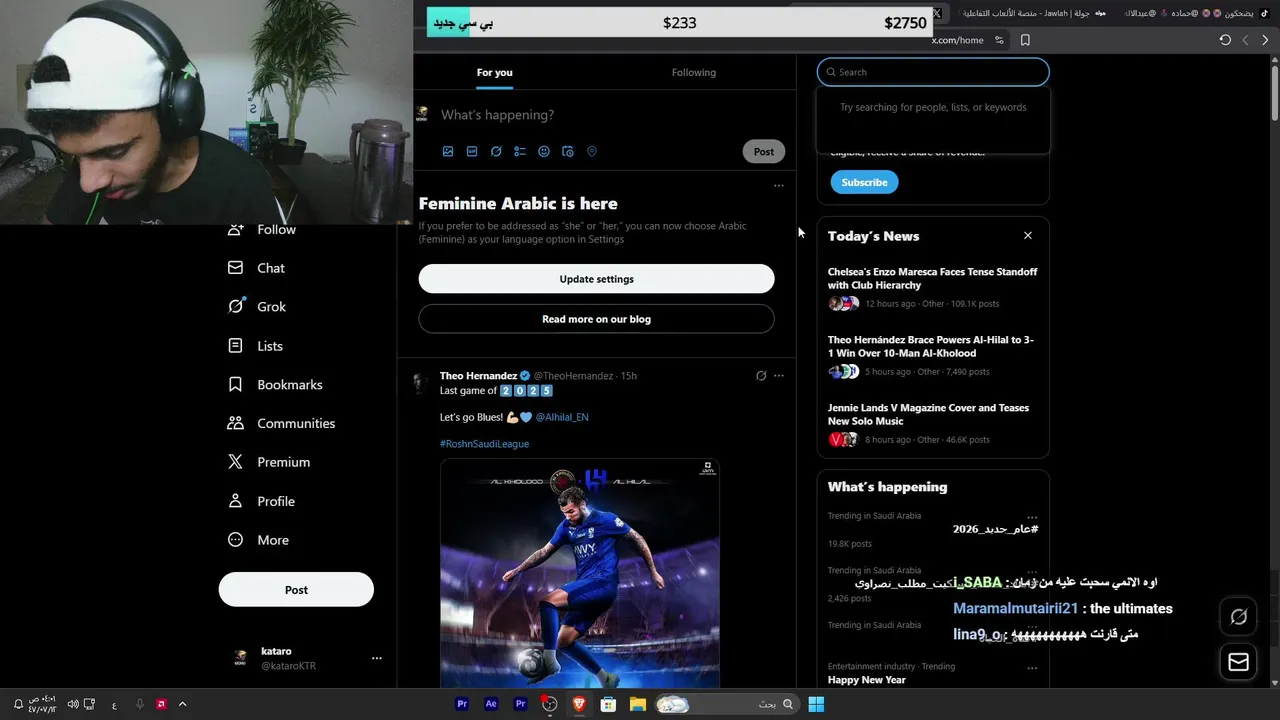Open more options on Theo Hernandez's post

(779, 376)
